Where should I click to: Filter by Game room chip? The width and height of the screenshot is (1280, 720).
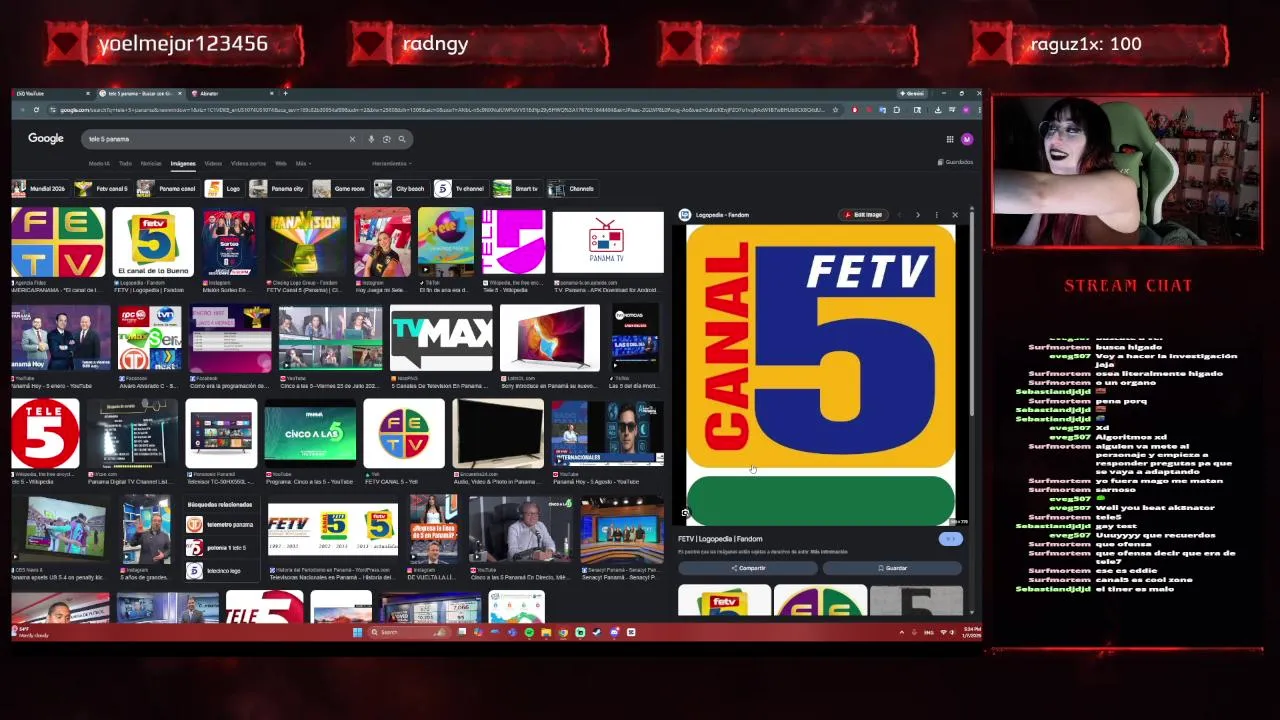pos(340,188)
